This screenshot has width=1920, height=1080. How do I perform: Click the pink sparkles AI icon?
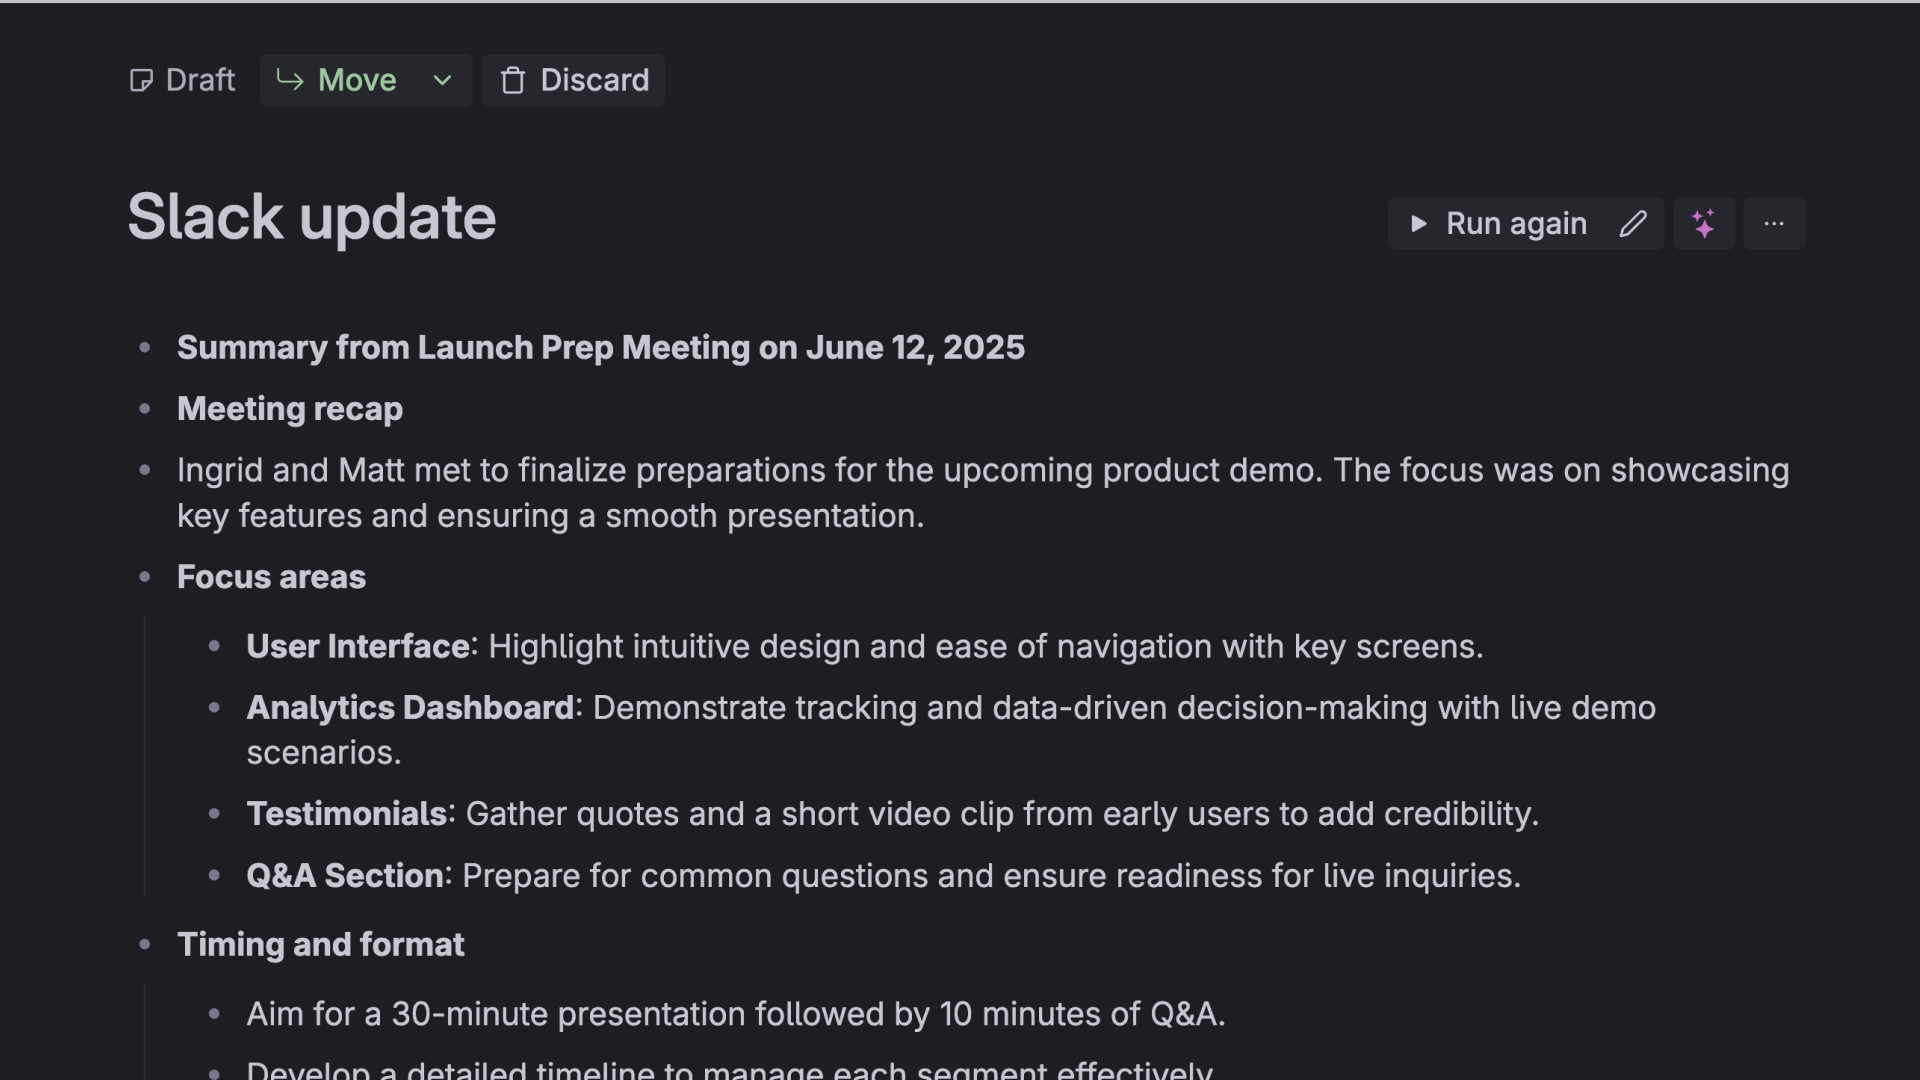coord(1704,224)
